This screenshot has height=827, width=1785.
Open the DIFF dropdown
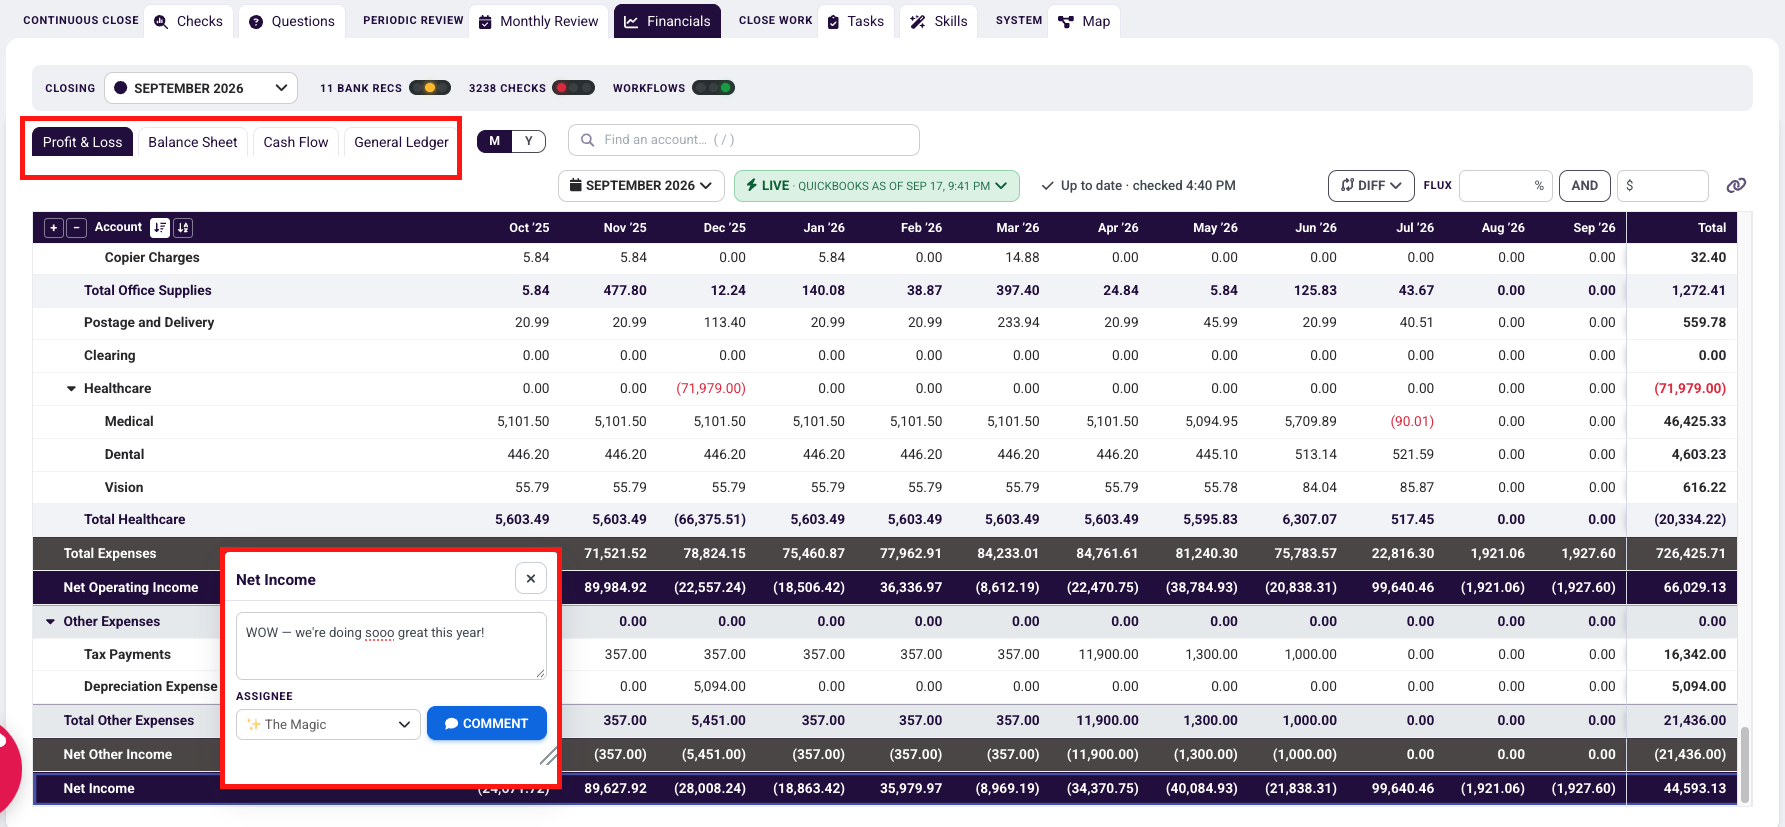(x=1370, y=186)
